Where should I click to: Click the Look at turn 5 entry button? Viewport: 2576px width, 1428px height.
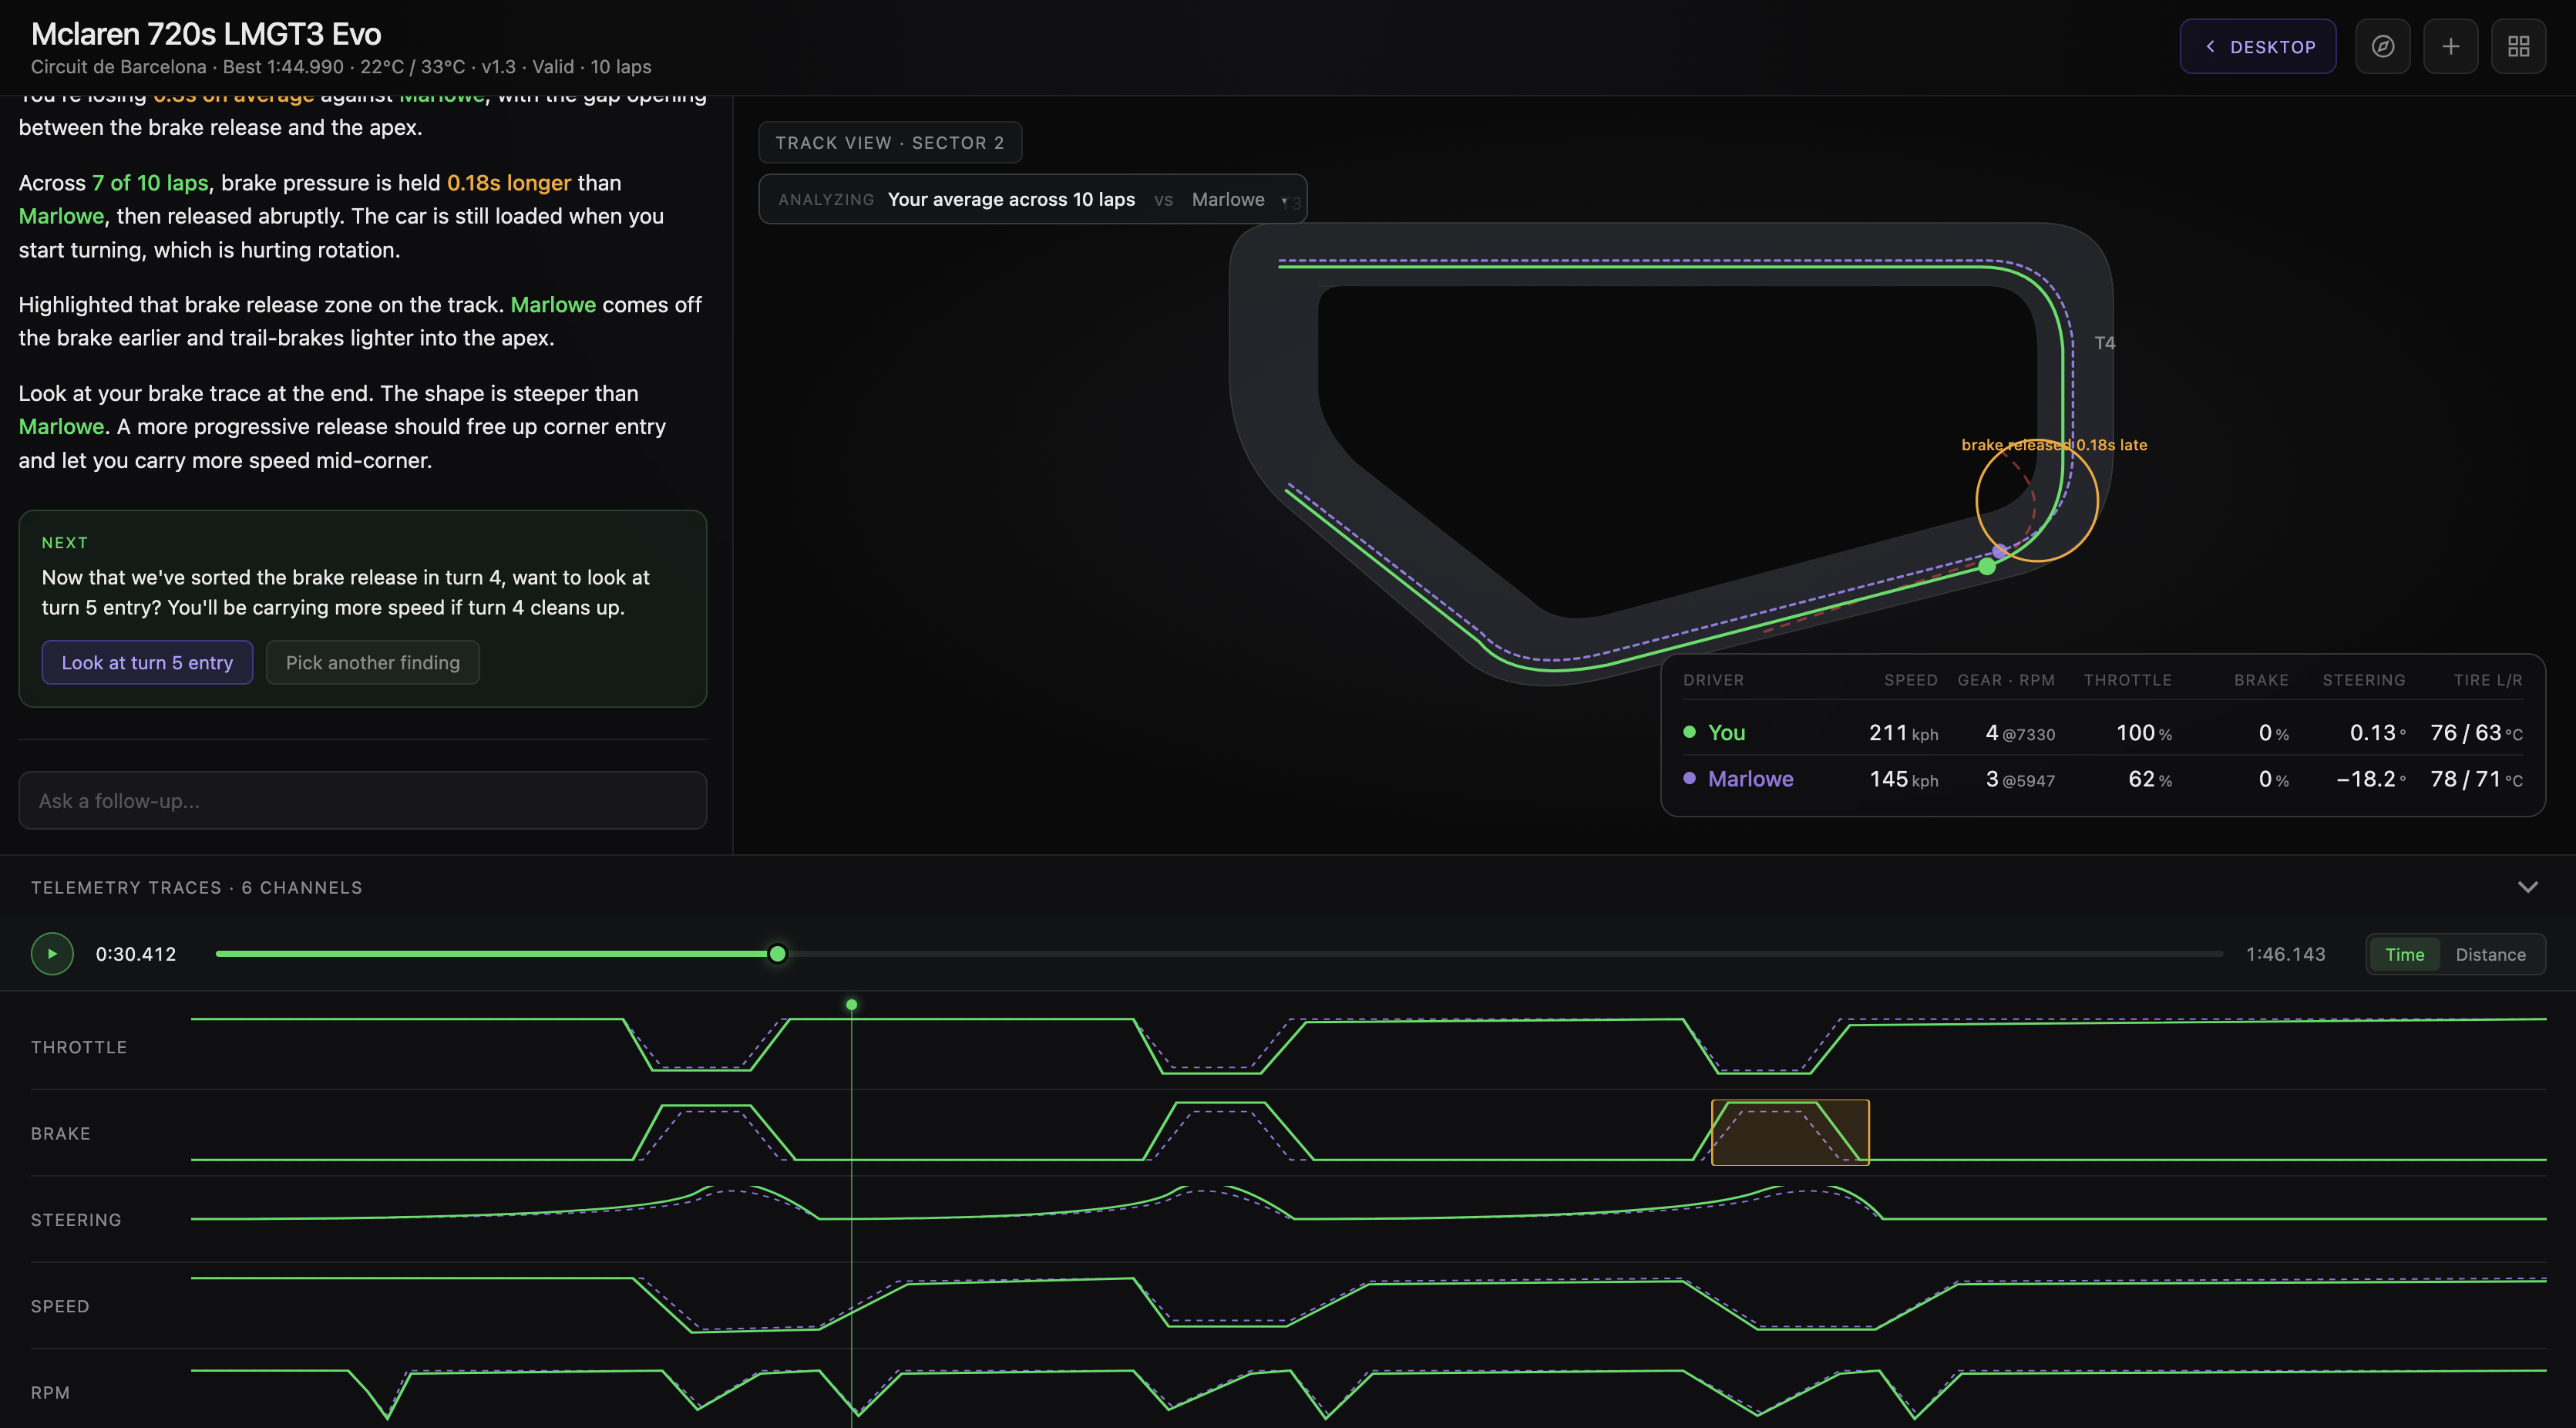click(147, 662)
